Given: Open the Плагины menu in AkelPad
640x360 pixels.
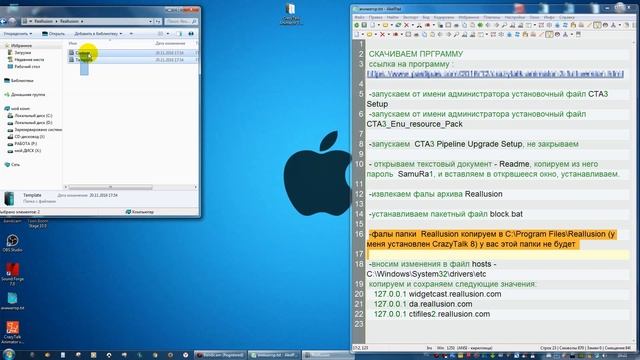Looking at the screenshot, I should 491,18.
